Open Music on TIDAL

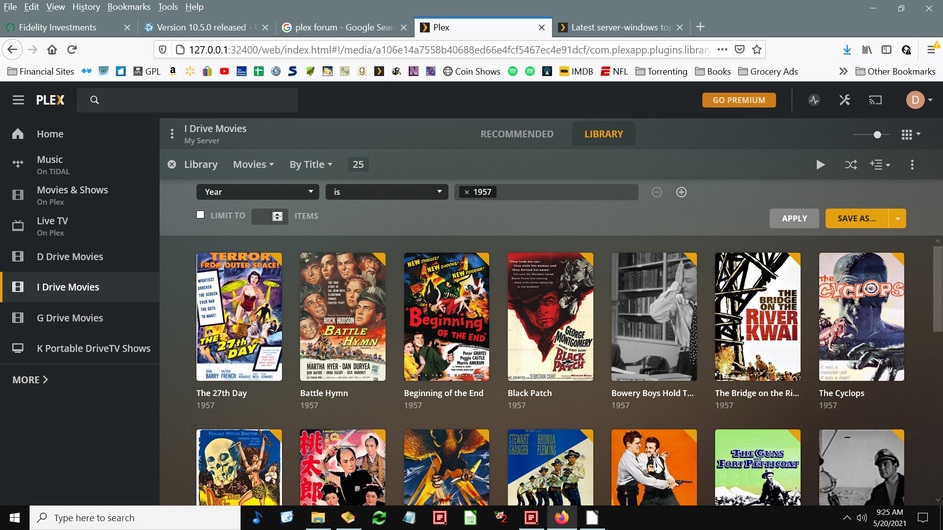click(79, 164)
